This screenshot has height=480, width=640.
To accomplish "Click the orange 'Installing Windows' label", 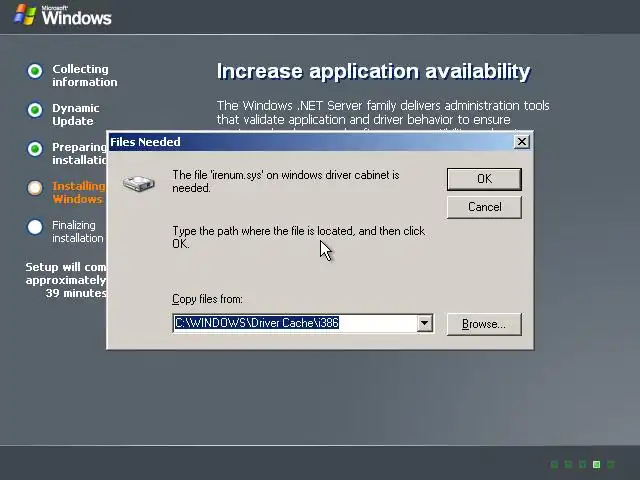I will 79,193.
